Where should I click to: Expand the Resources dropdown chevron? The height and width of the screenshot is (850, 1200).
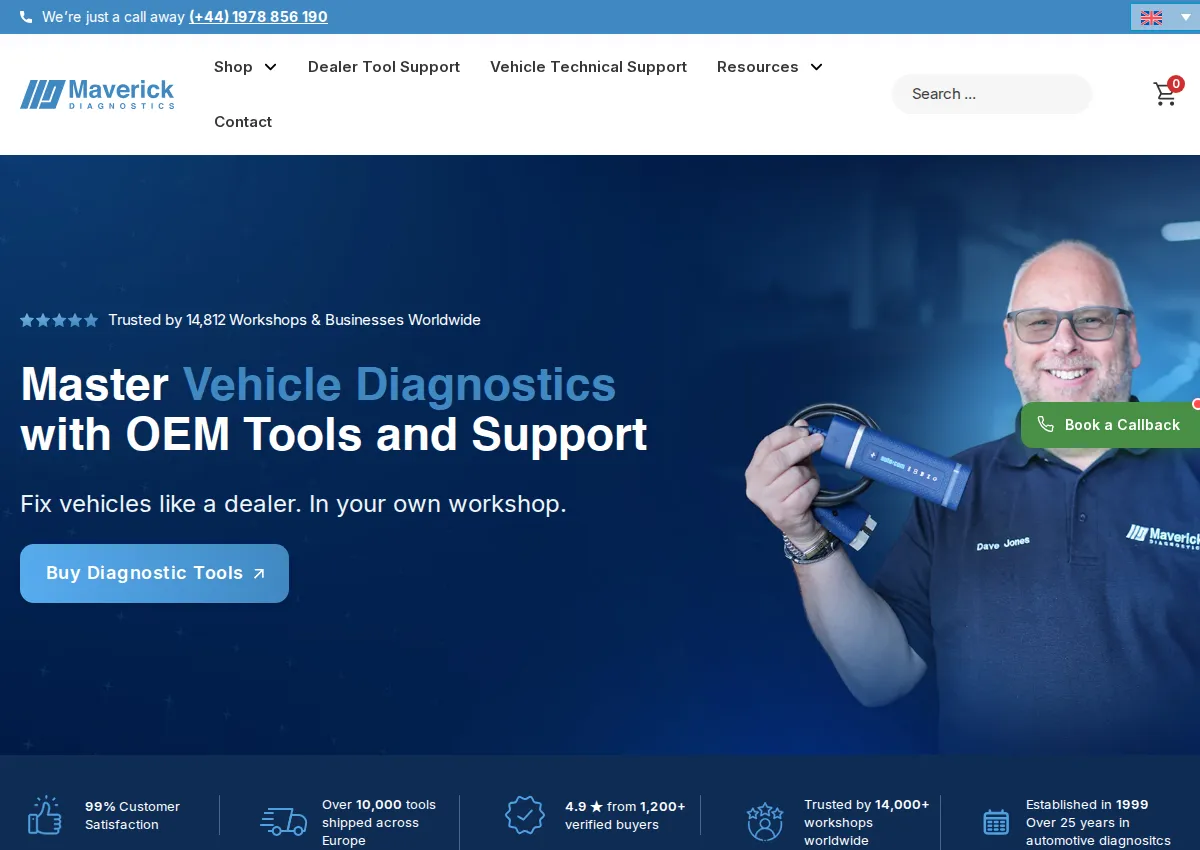tap(816, 67)
